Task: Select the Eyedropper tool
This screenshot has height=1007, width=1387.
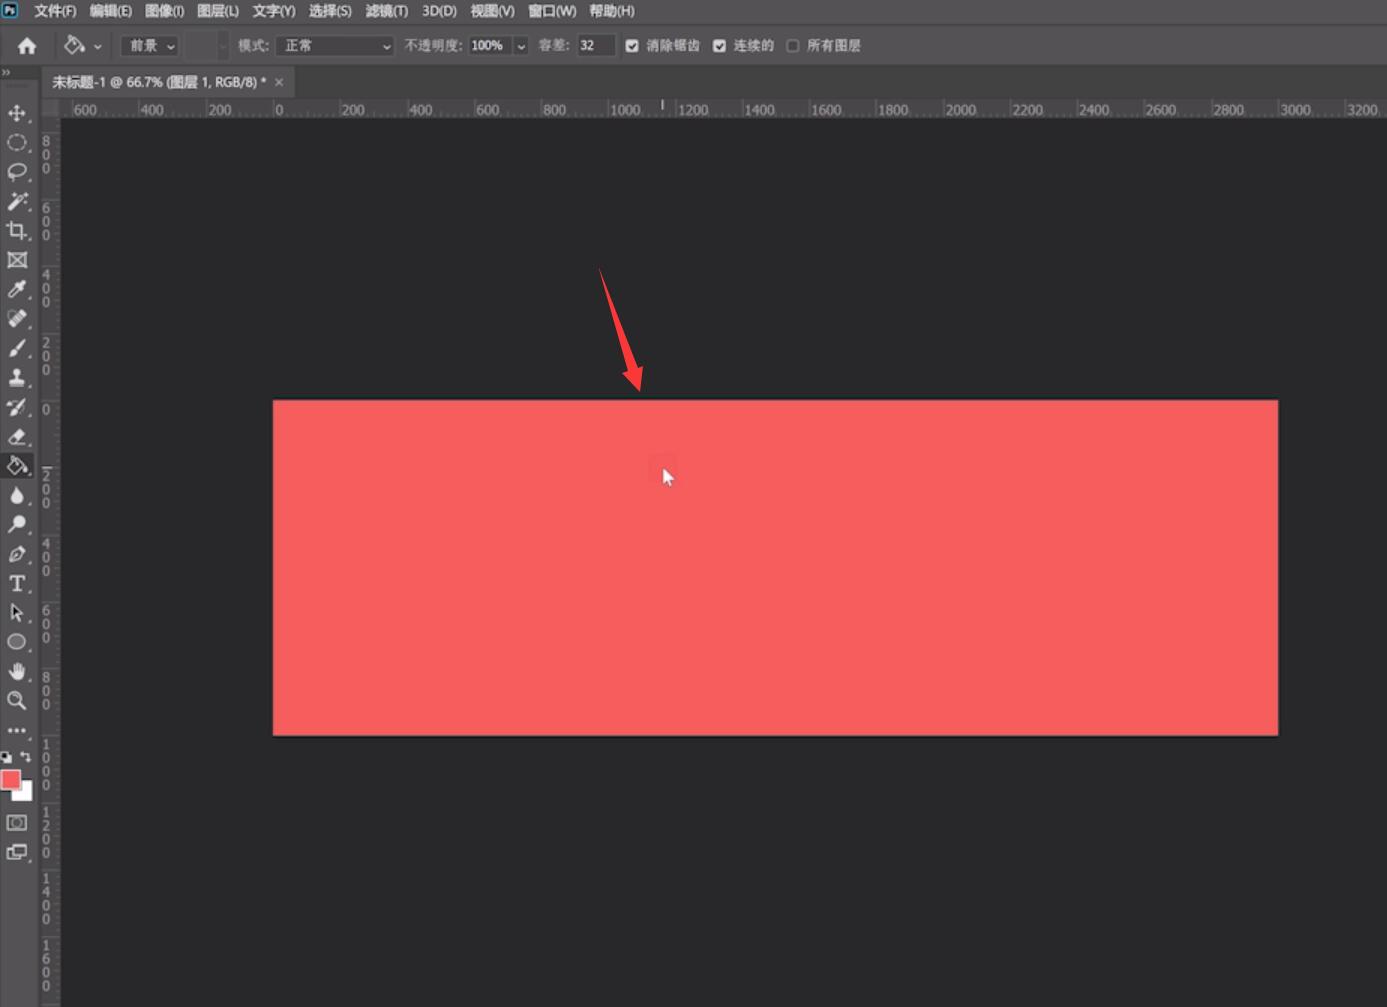Action: coord(17,289)
